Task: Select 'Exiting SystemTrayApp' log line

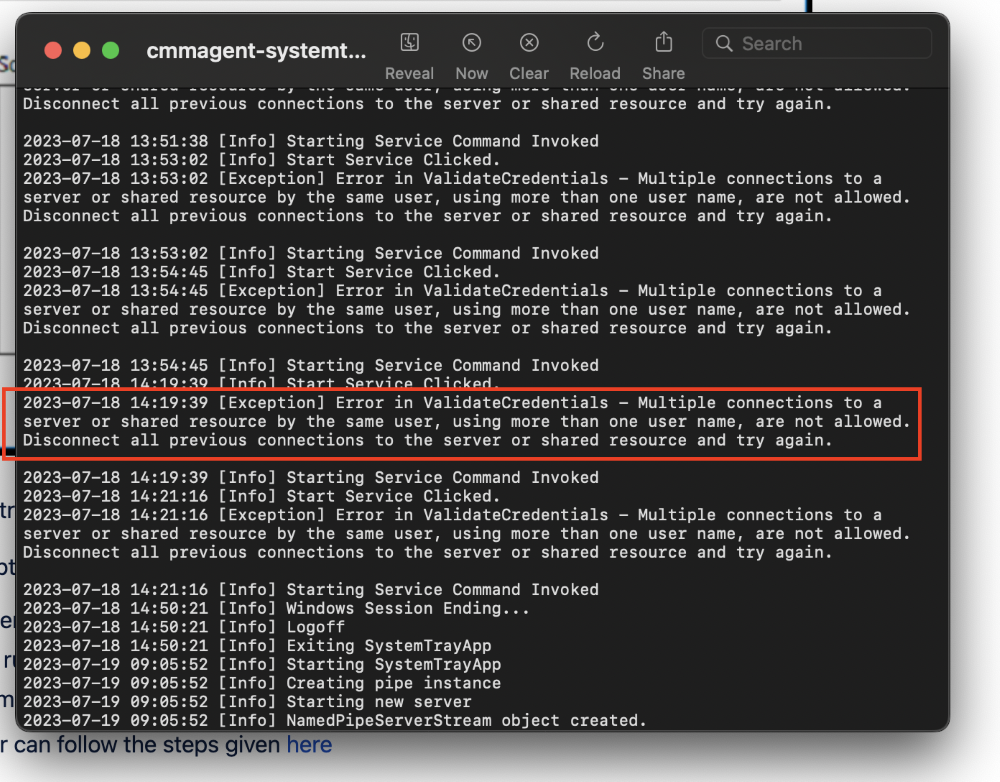Action: [257, 646]
